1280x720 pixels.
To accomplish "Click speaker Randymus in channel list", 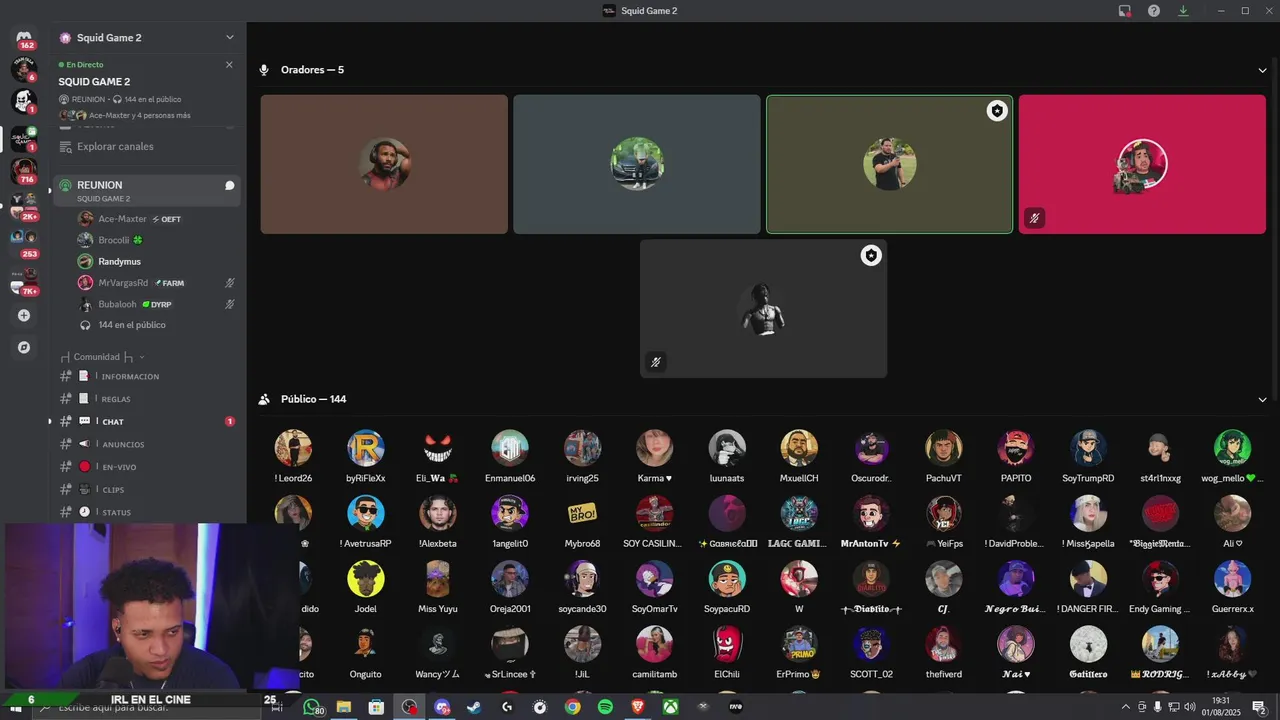I will (157, 262).
